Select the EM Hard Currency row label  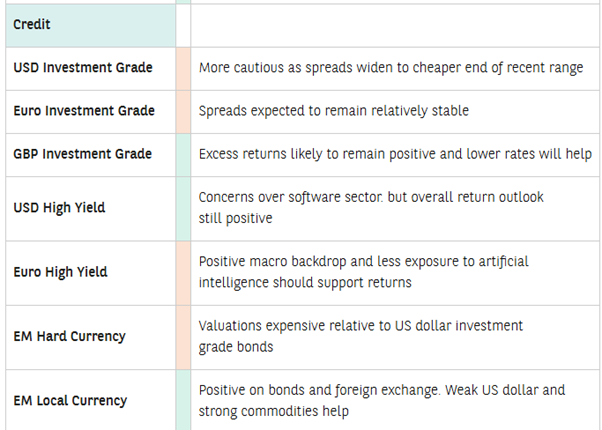tap(69, 336)
